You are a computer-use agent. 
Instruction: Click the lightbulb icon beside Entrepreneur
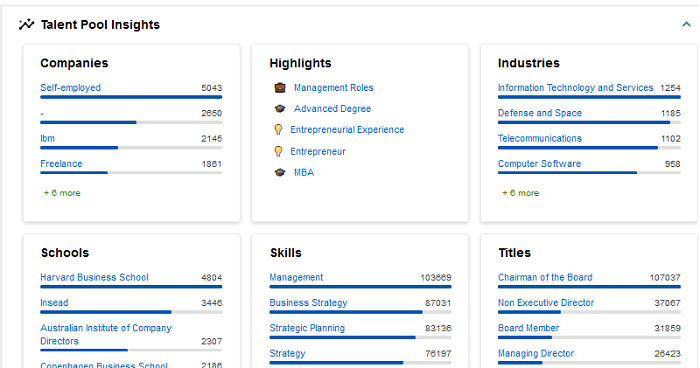click(x=278, y=151)
